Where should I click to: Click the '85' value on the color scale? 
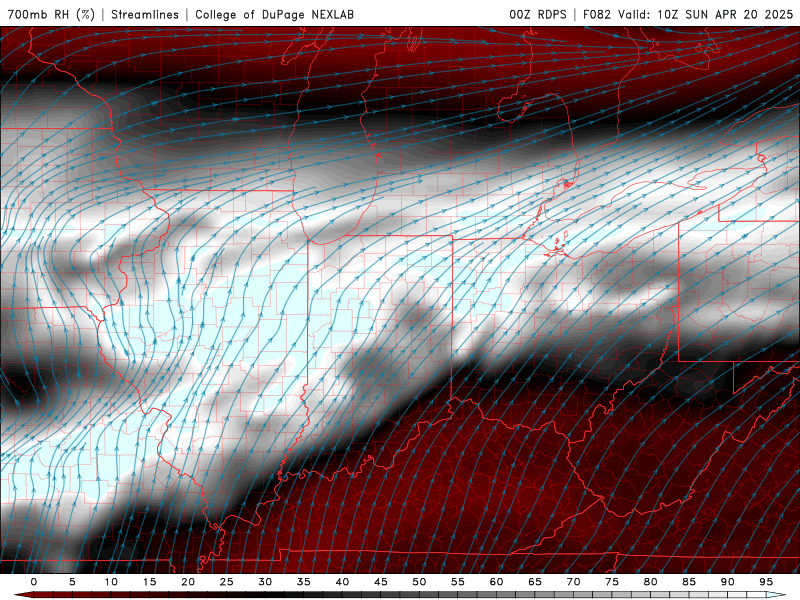coord(689,582)
